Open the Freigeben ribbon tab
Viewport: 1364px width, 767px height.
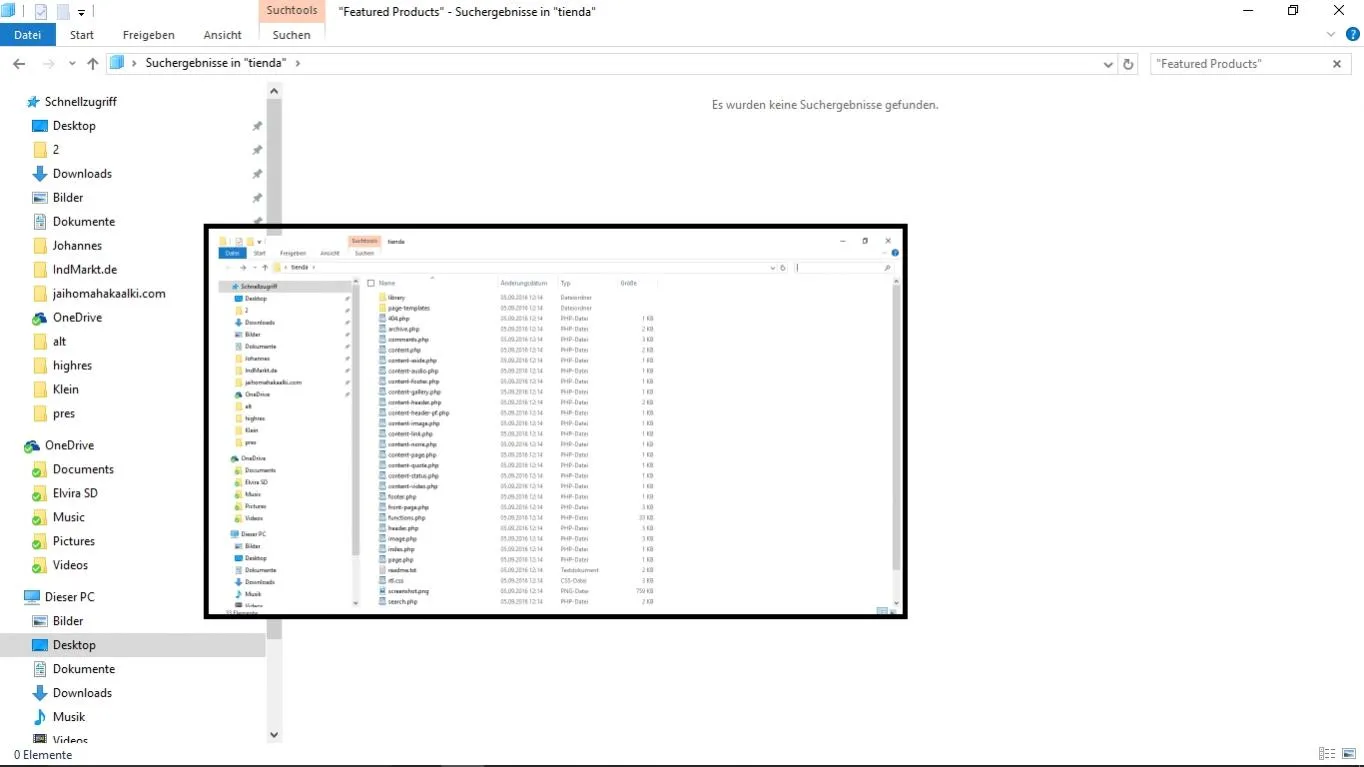[149, 35]
